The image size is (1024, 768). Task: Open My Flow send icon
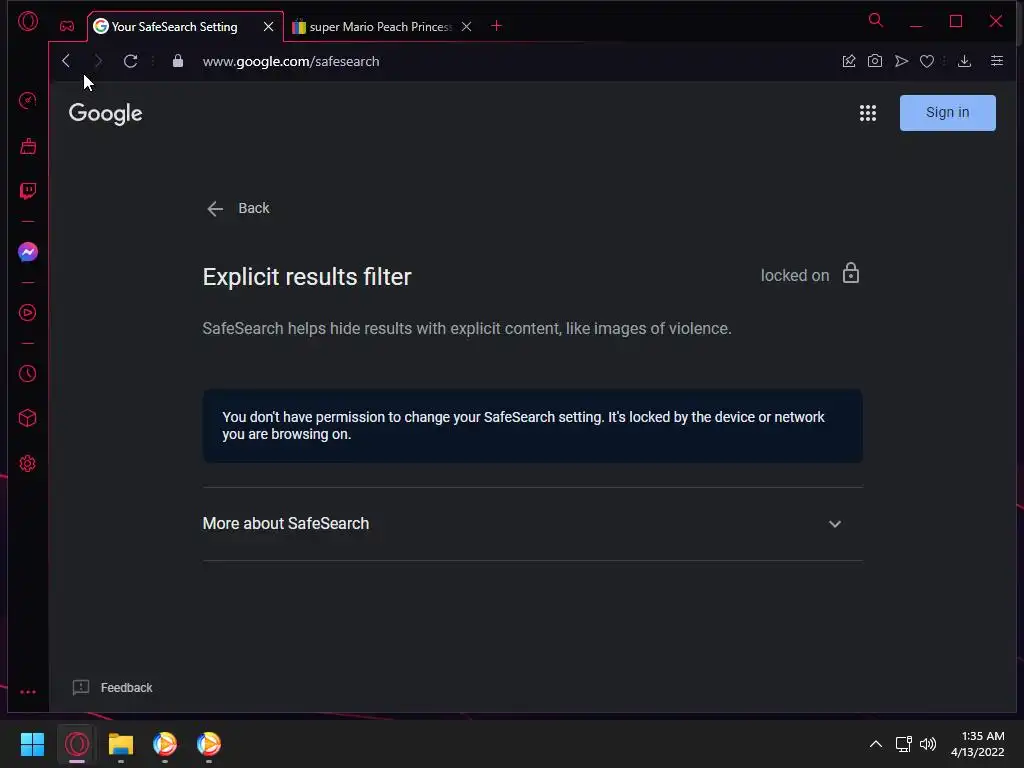point(901,61)
